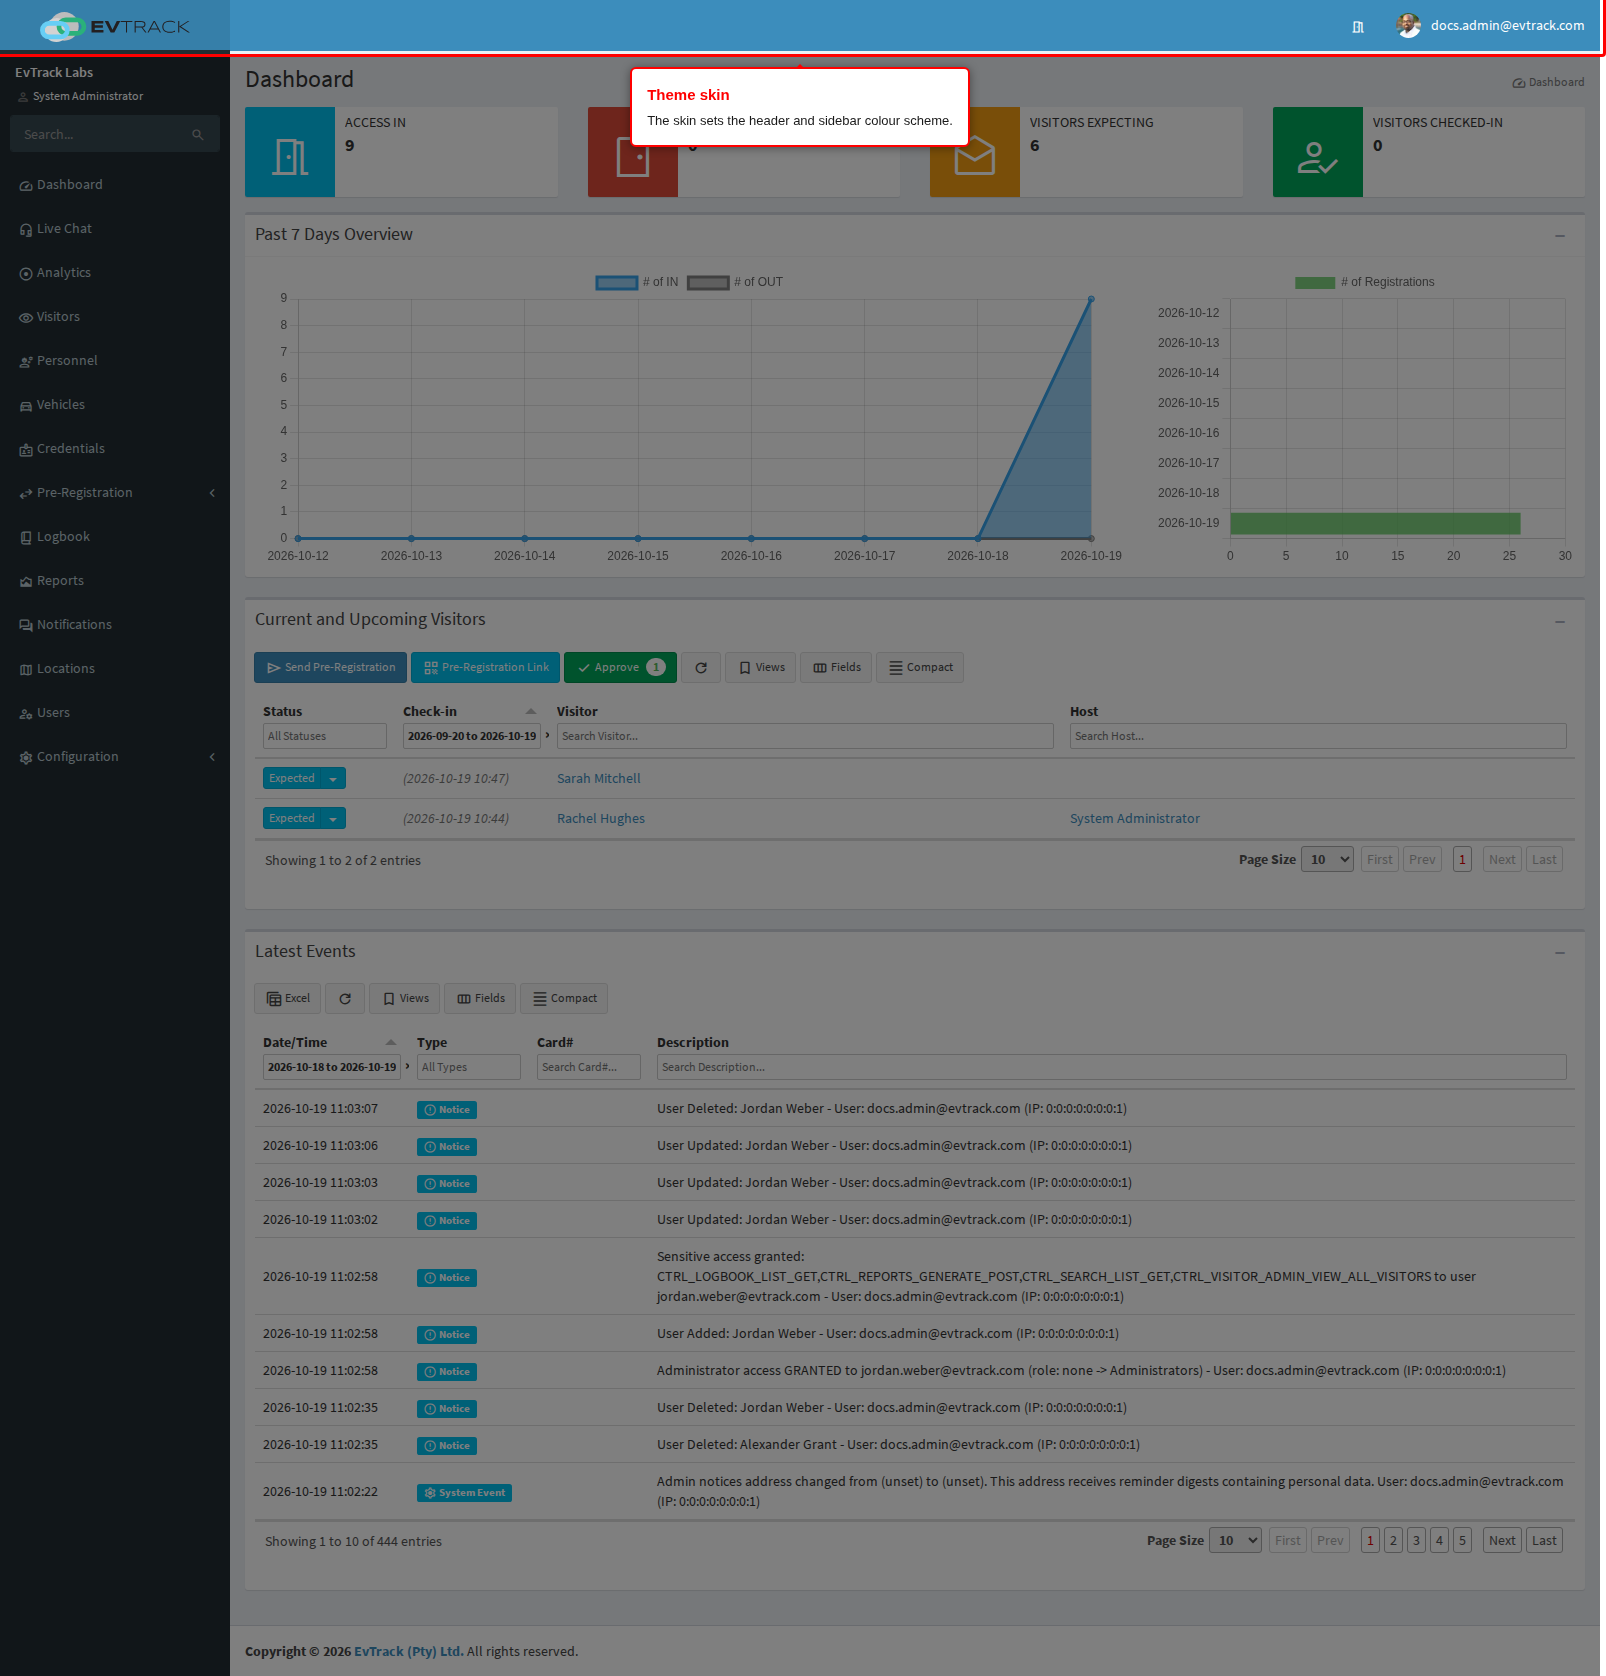Viewport: 1606px width, 1676px height.
Task: Click the search magnifier icon in sidebar
Action: (x=198, y=134)
